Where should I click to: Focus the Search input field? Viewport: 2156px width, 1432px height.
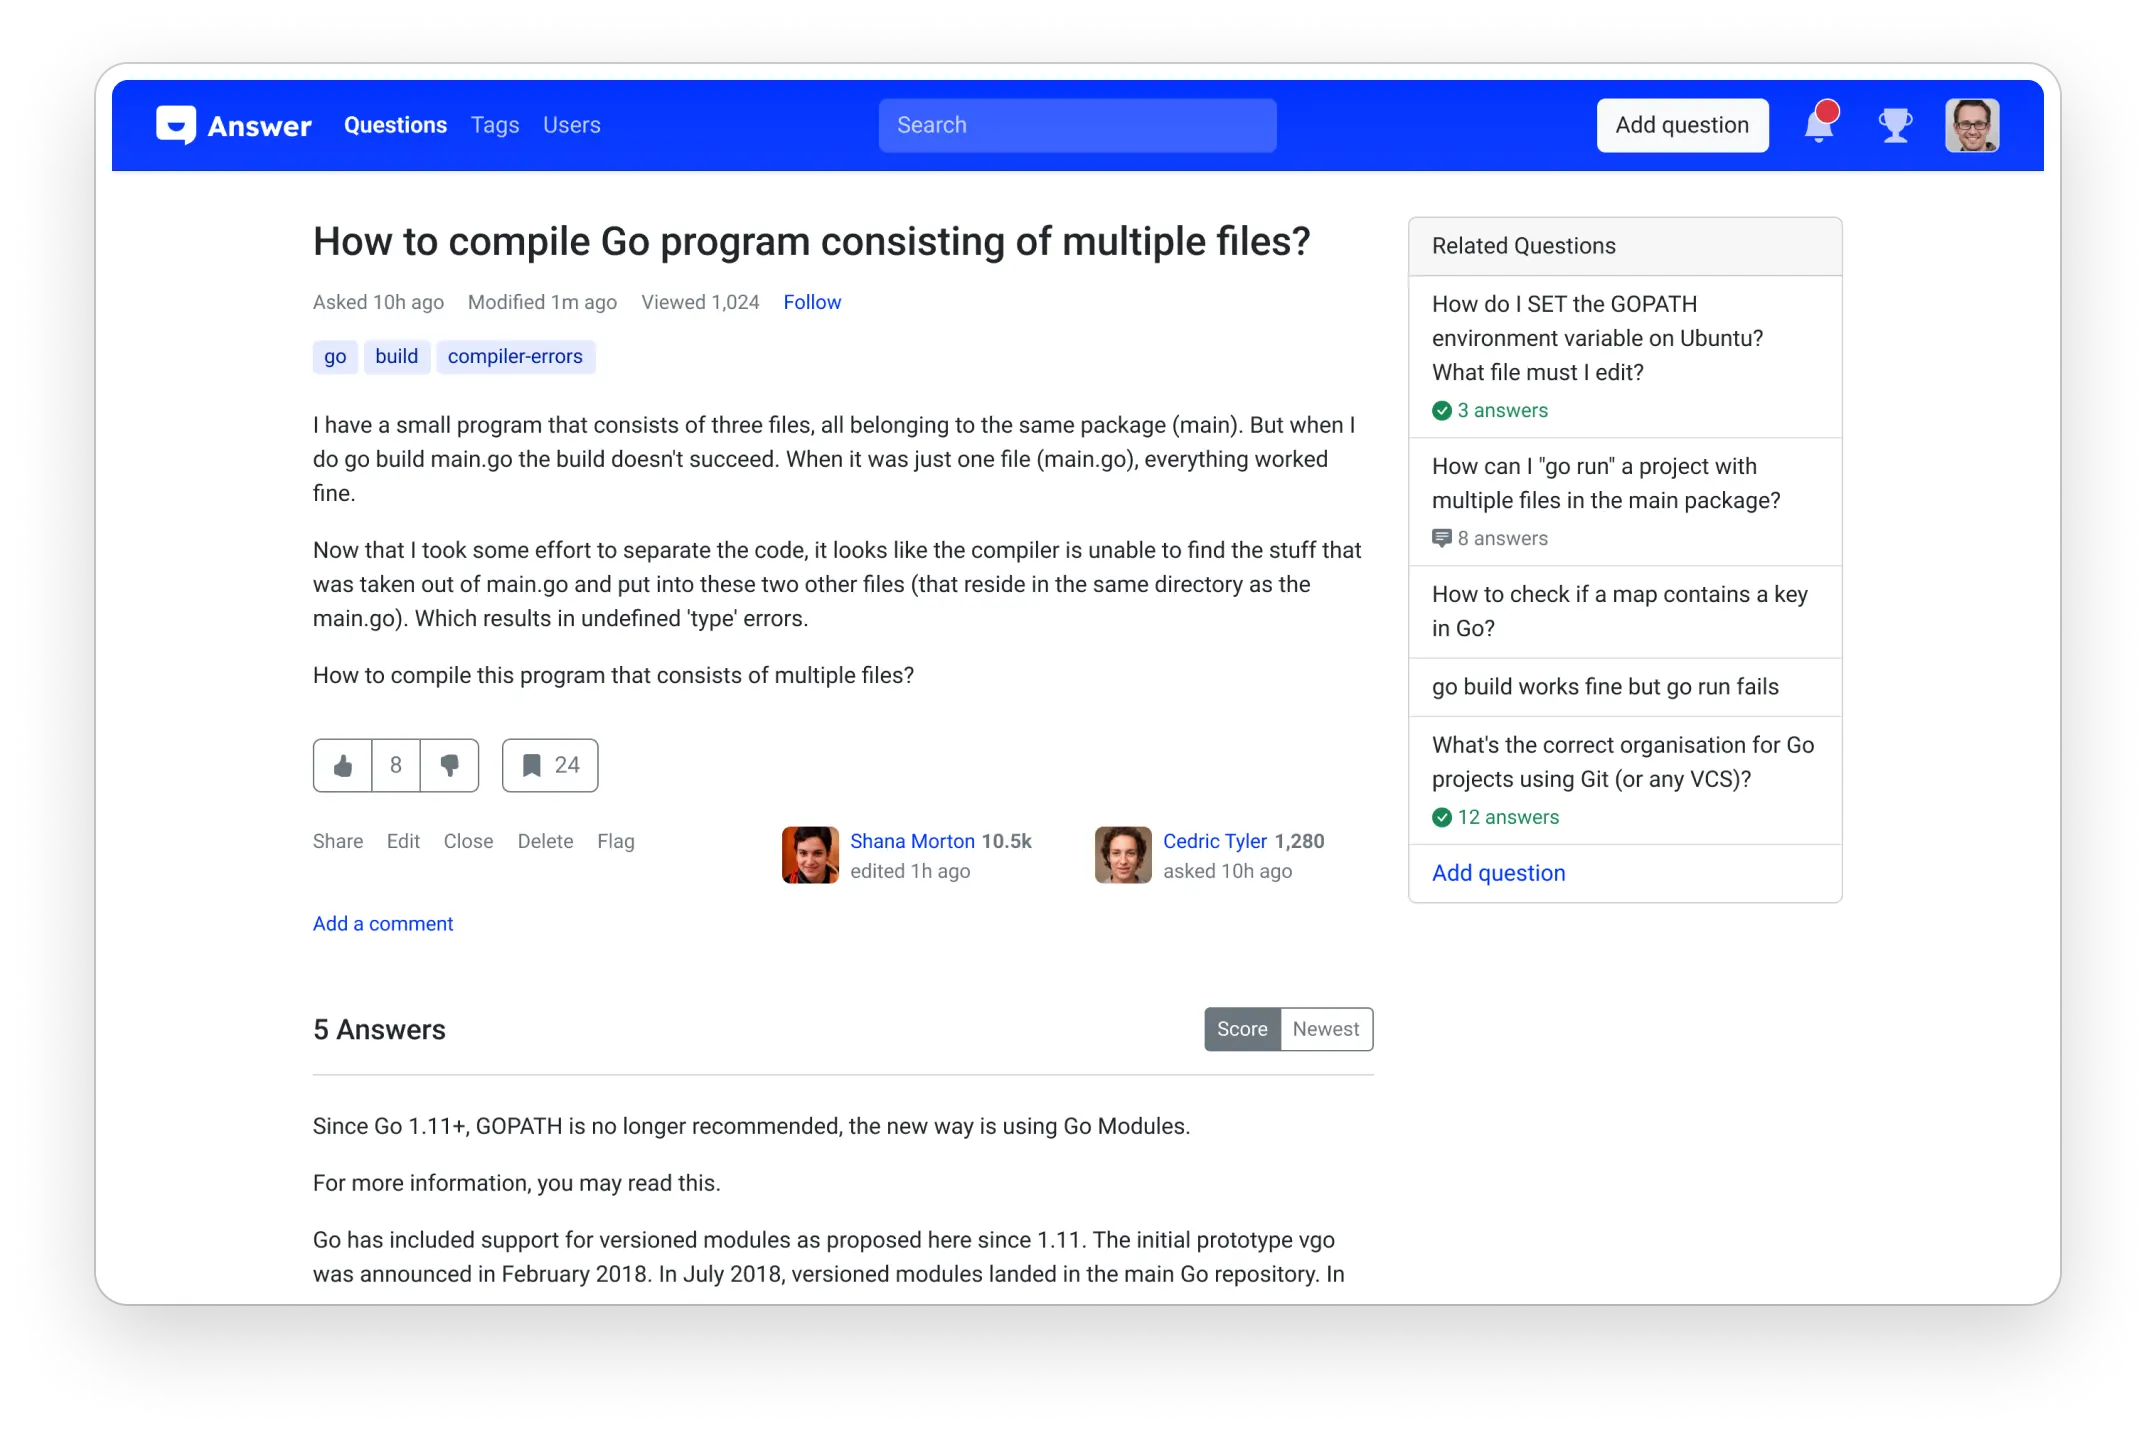click(1077, 125)
